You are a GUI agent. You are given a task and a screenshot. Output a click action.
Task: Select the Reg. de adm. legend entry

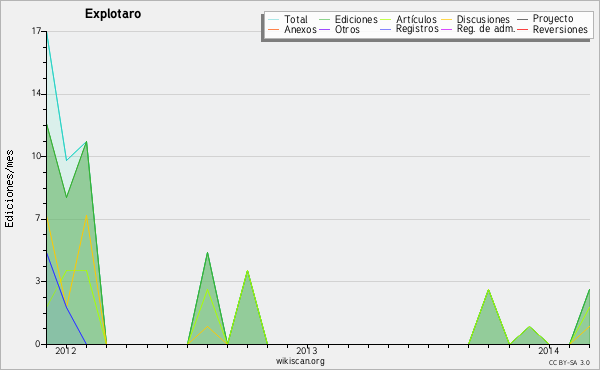click(478, 29)
